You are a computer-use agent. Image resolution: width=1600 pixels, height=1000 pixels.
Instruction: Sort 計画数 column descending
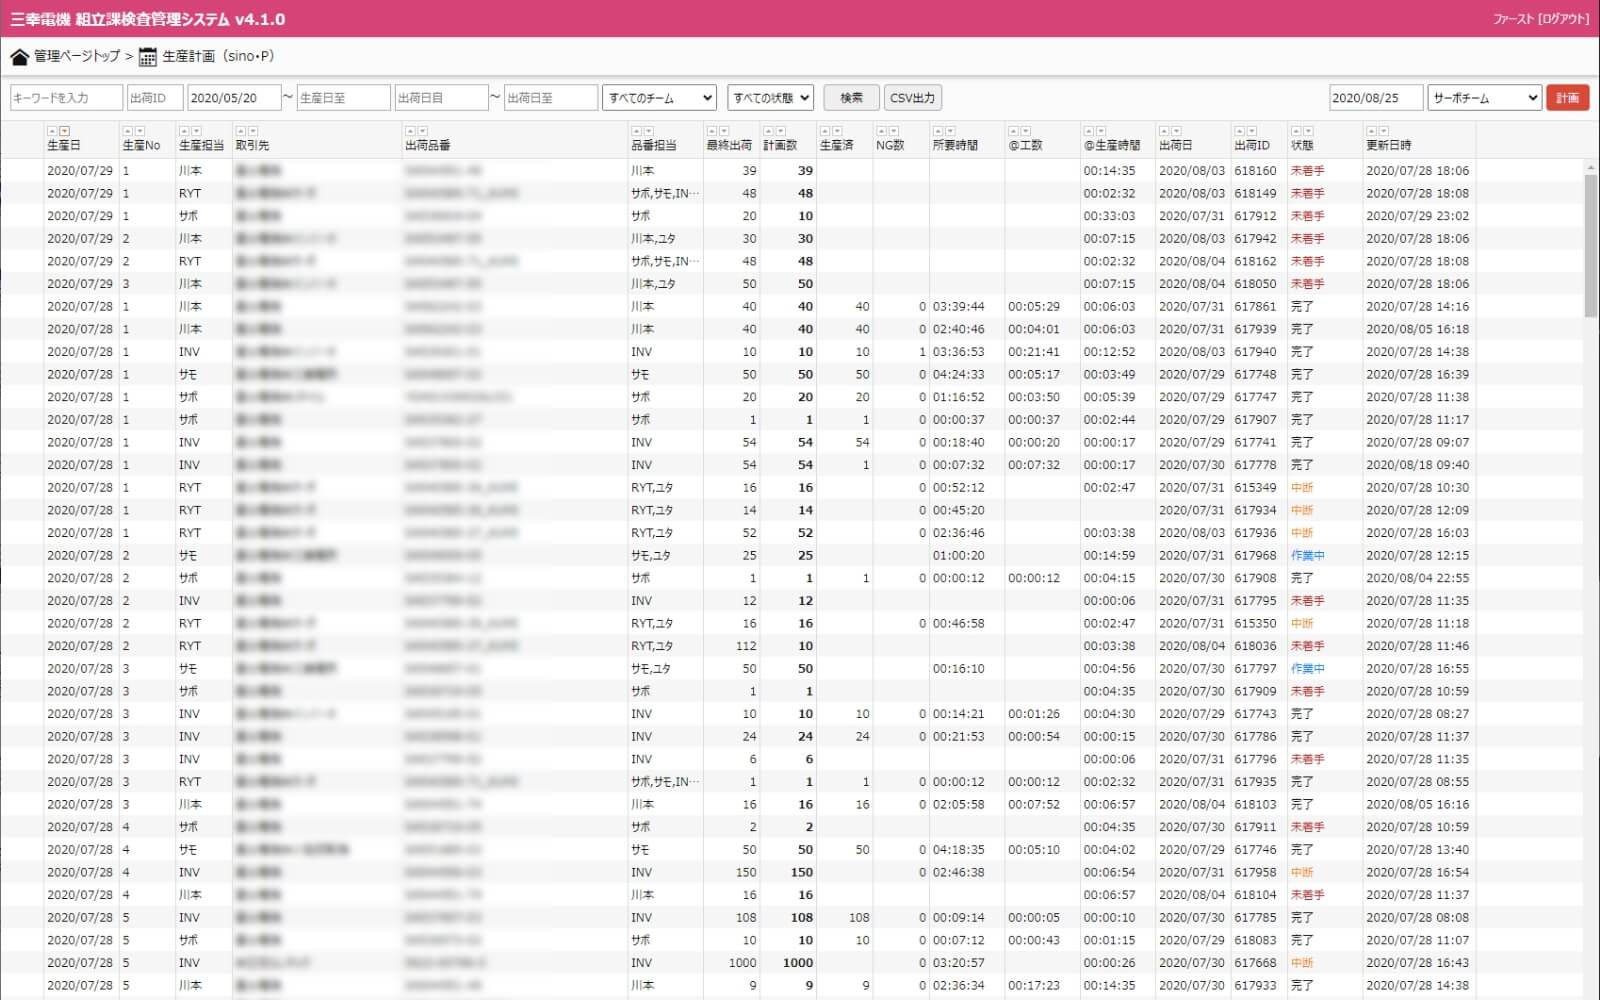[780, 131]
